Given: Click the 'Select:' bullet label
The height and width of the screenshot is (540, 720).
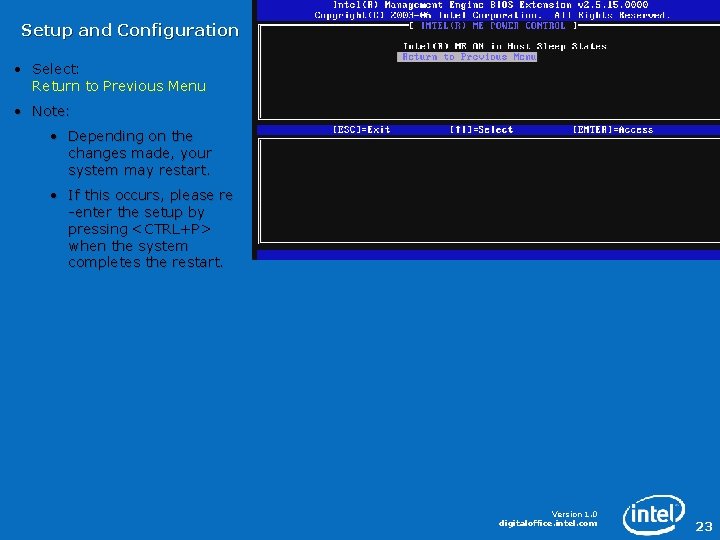Looking at the screenshot, I should pyautogui.click(x=56, y=69).
